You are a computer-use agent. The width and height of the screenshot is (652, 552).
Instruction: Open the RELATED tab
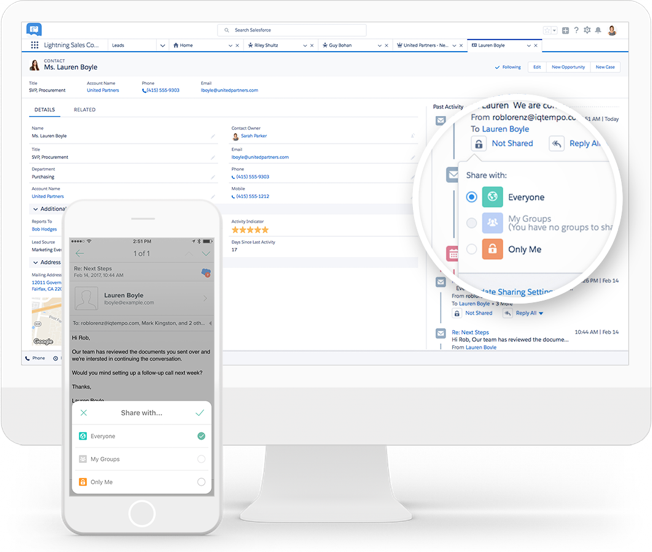pyautogui.click(x=84, y=110)
